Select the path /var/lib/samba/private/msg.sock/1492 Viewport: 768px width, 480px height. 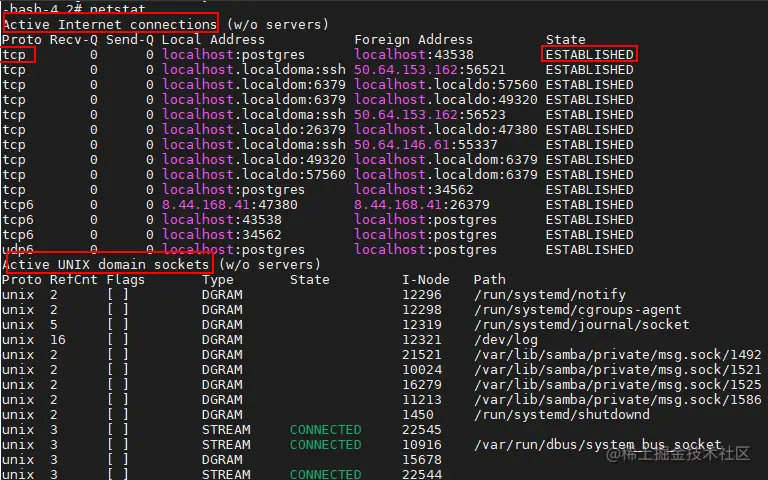[x=618, y=355]
